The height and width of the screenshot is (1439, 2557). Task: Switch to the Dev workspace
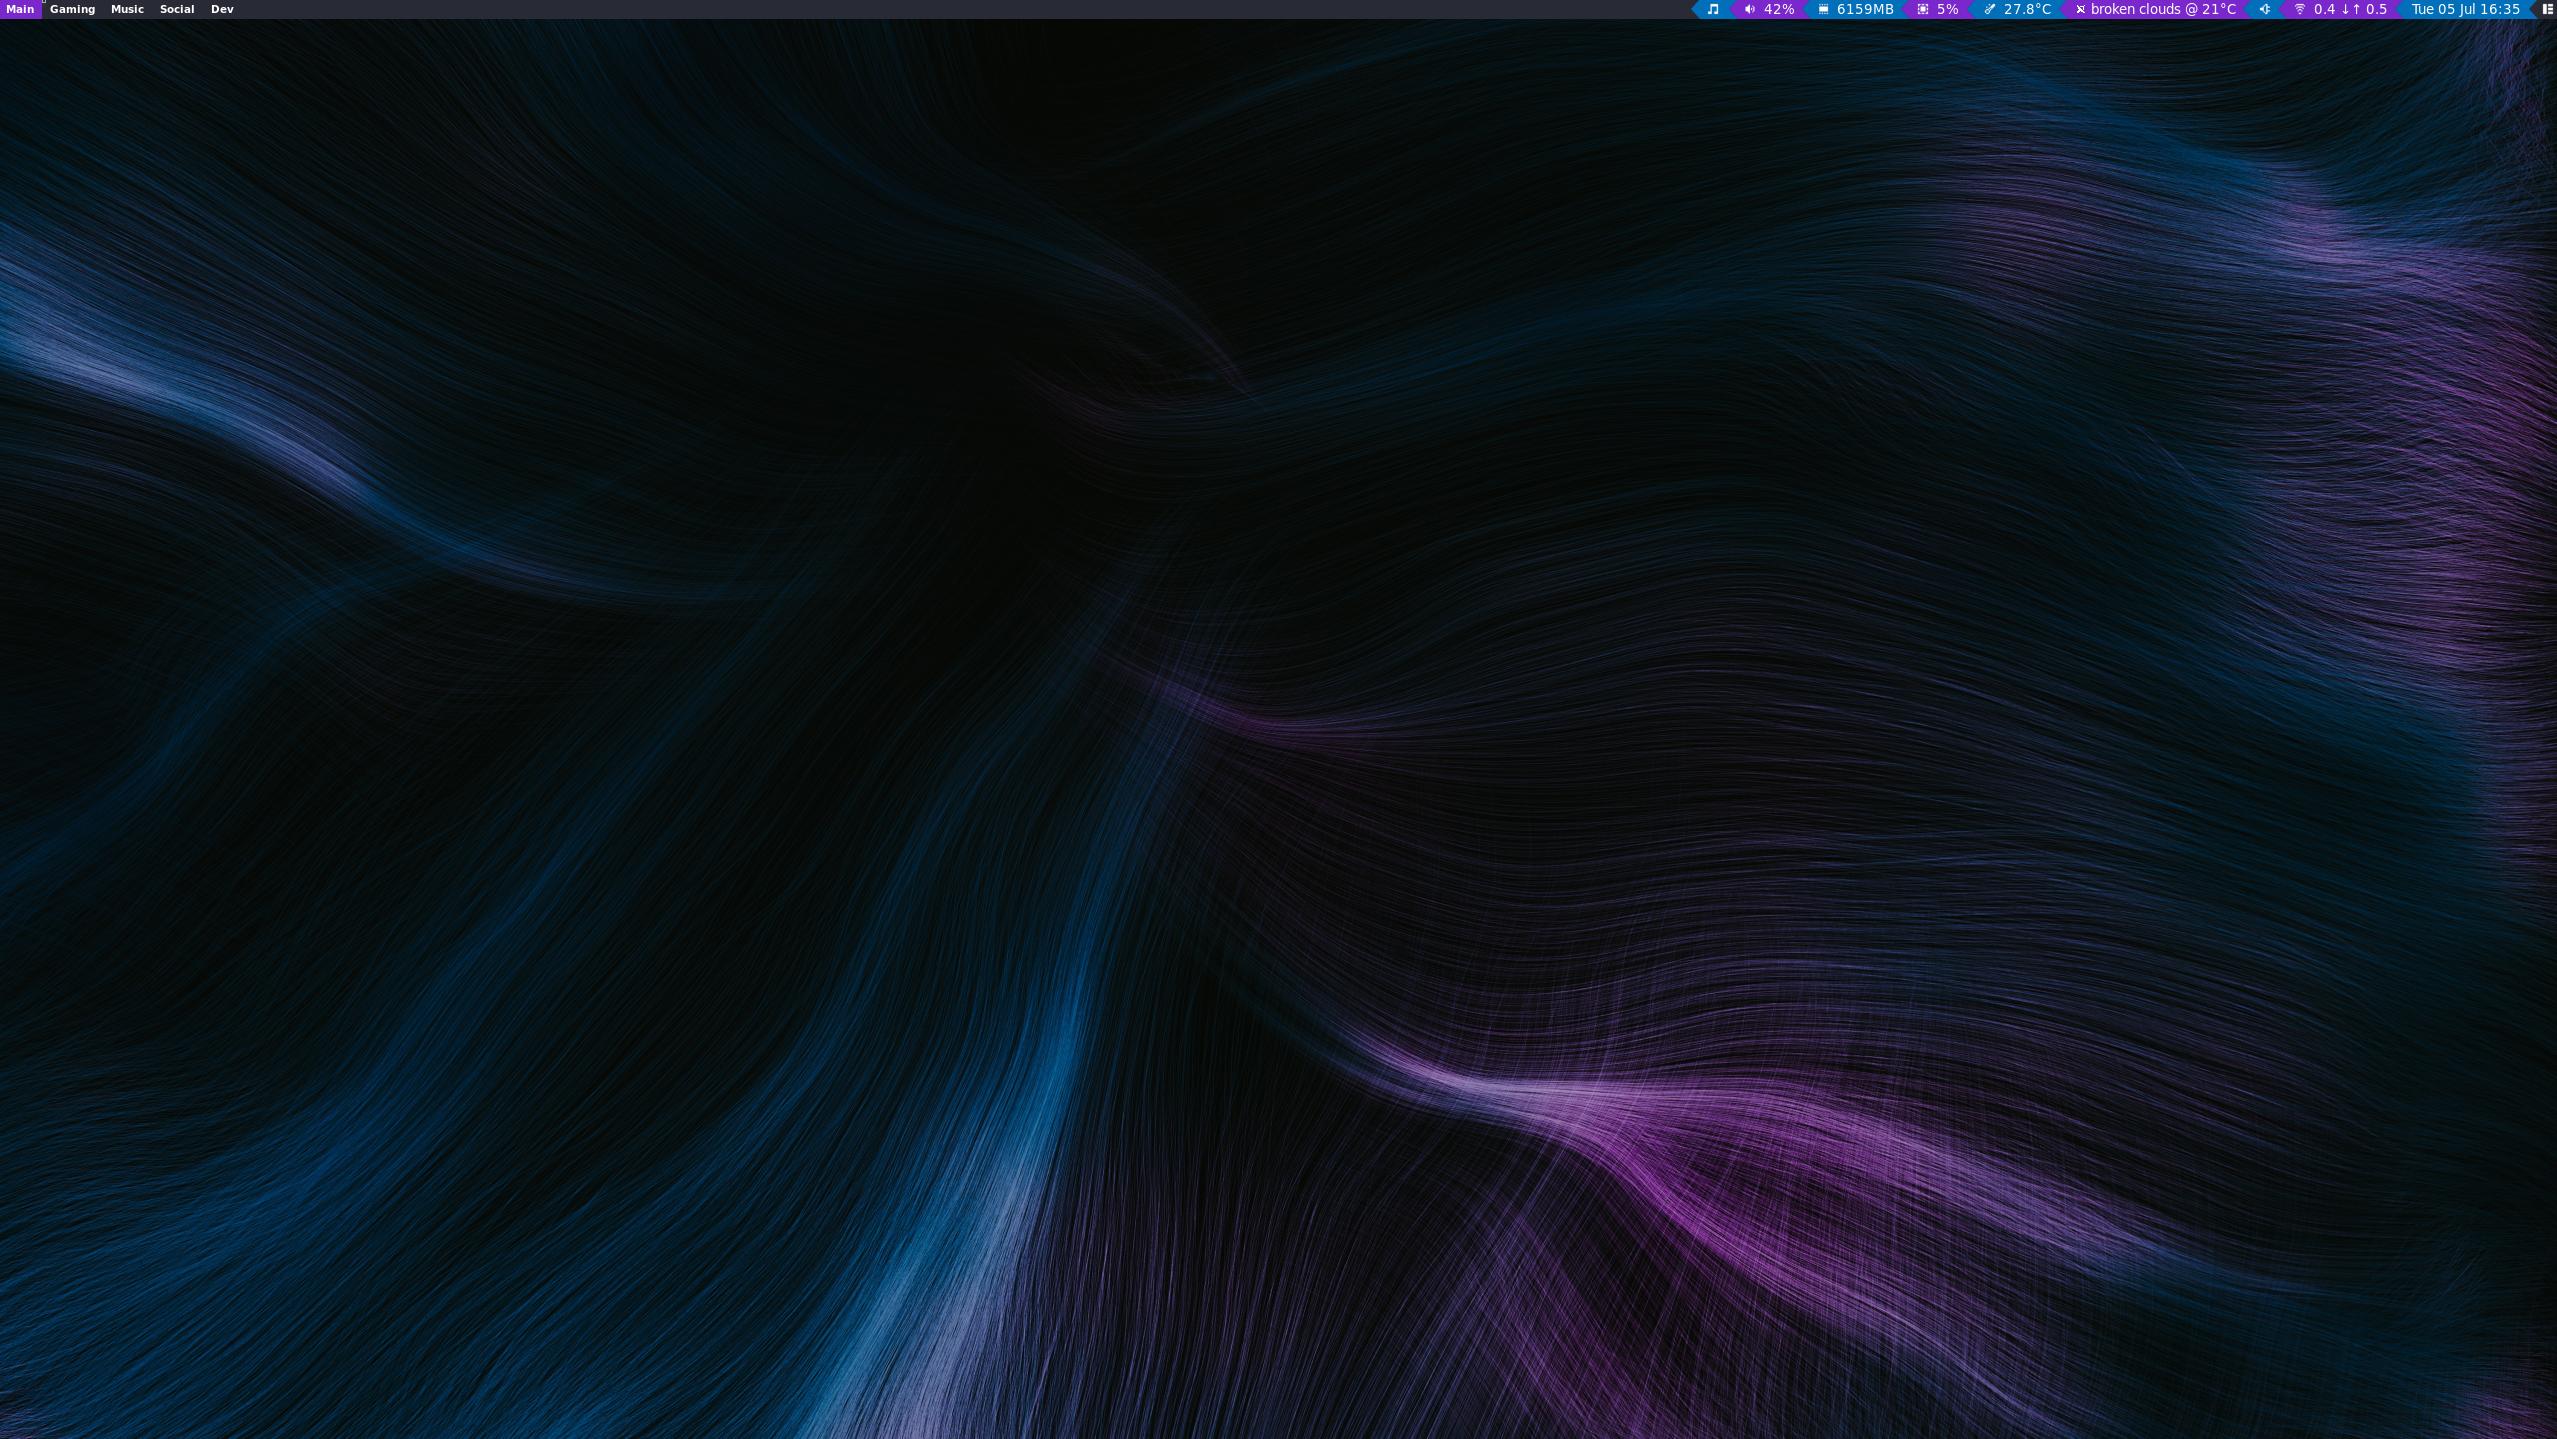coord(222,9)
